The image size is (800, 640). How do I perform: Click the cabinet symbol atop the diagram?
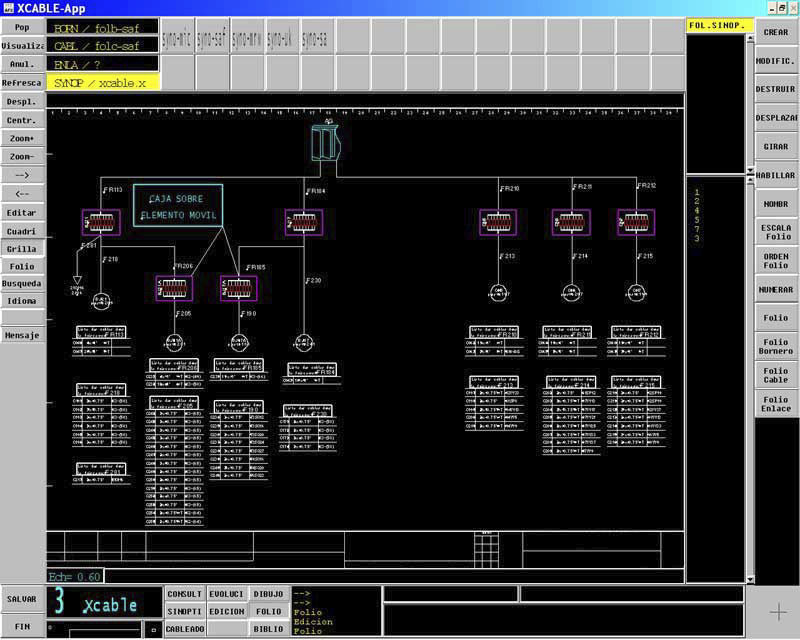coord(325,143)
